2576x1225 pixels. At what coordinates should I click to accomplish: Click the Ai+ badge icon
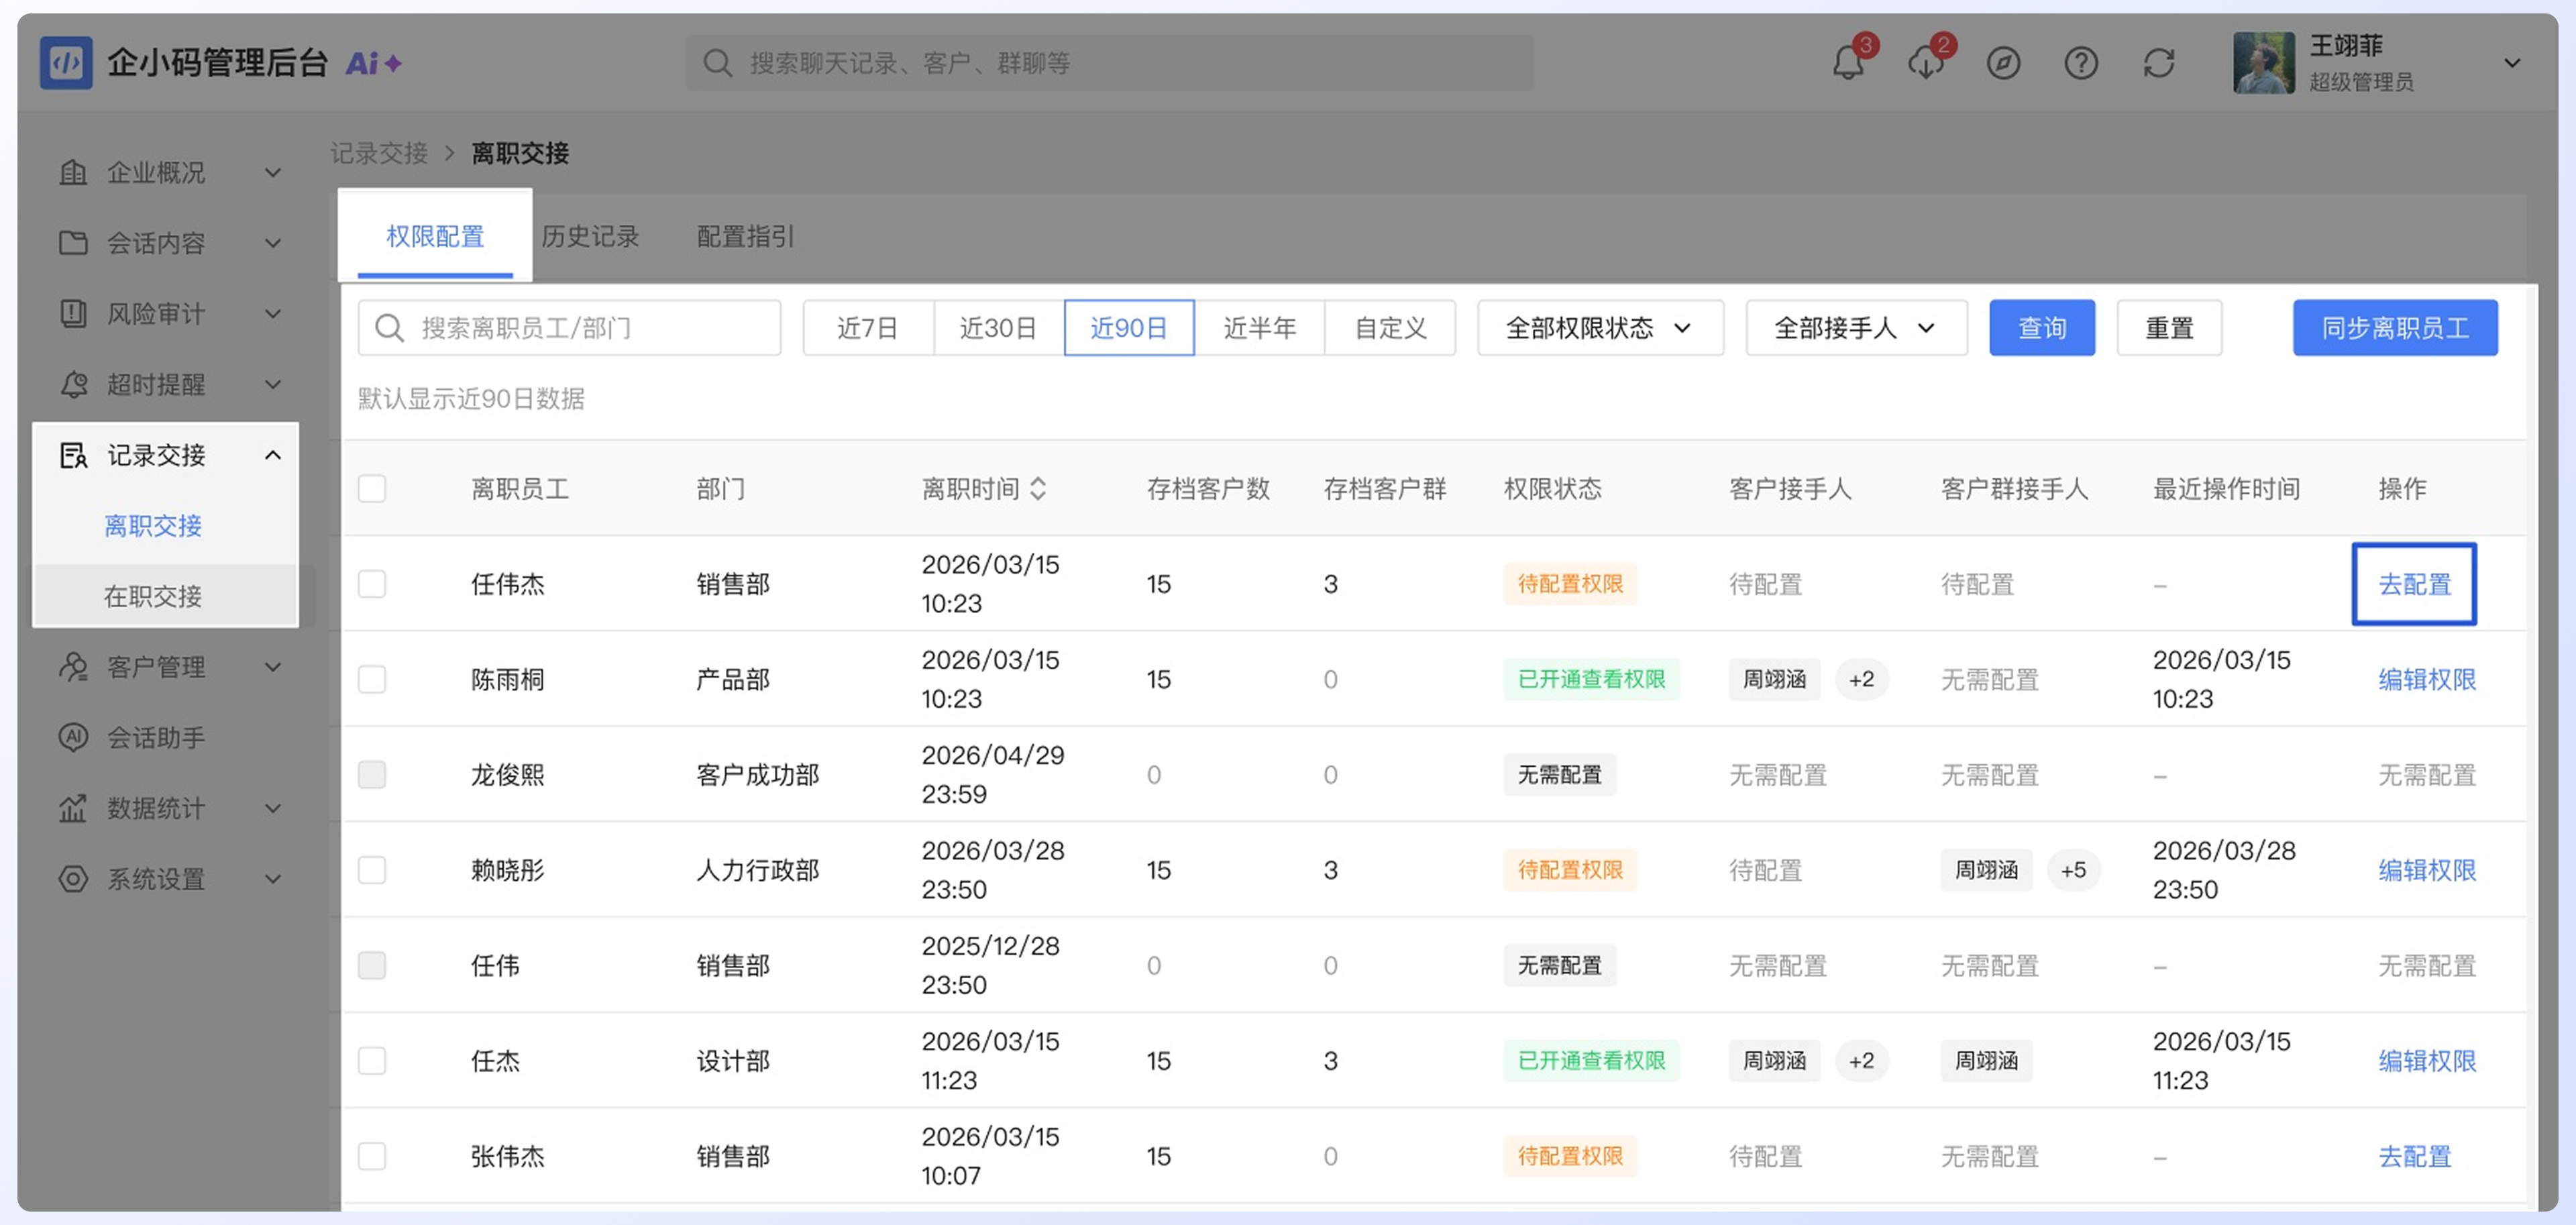click(374, 63)
